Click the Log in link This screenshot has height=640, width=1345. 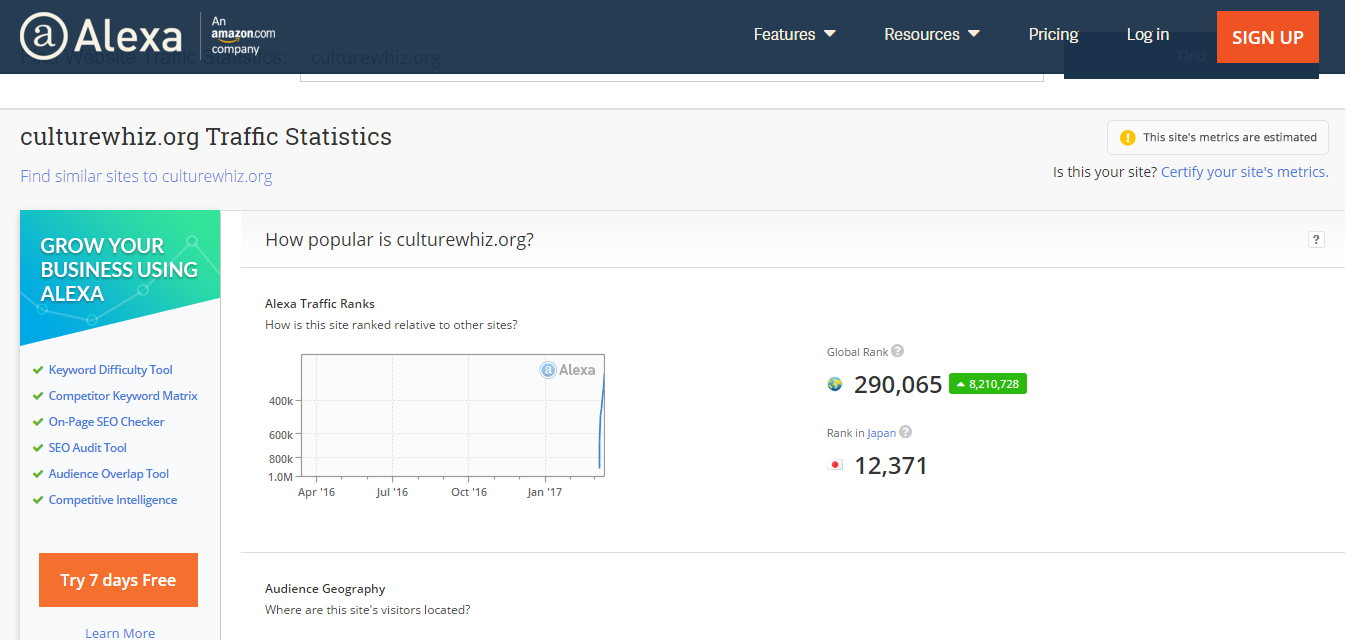click(1147, 34)
